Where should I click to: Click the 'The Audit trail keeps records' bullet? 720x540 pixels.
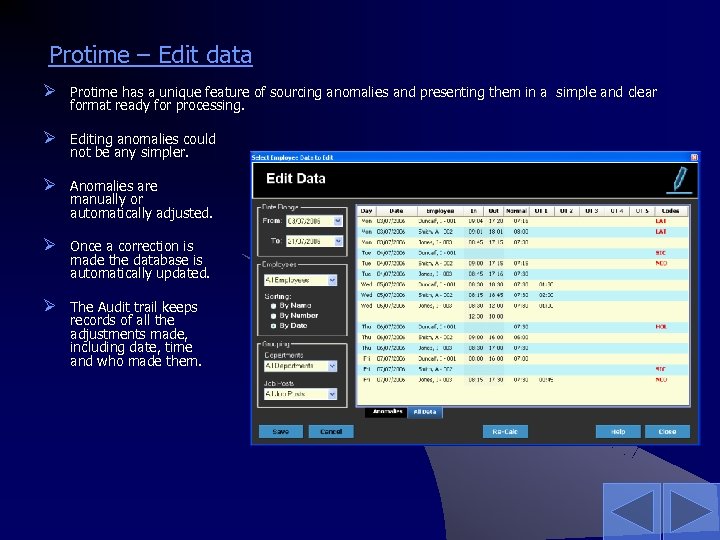click(136, 334)
